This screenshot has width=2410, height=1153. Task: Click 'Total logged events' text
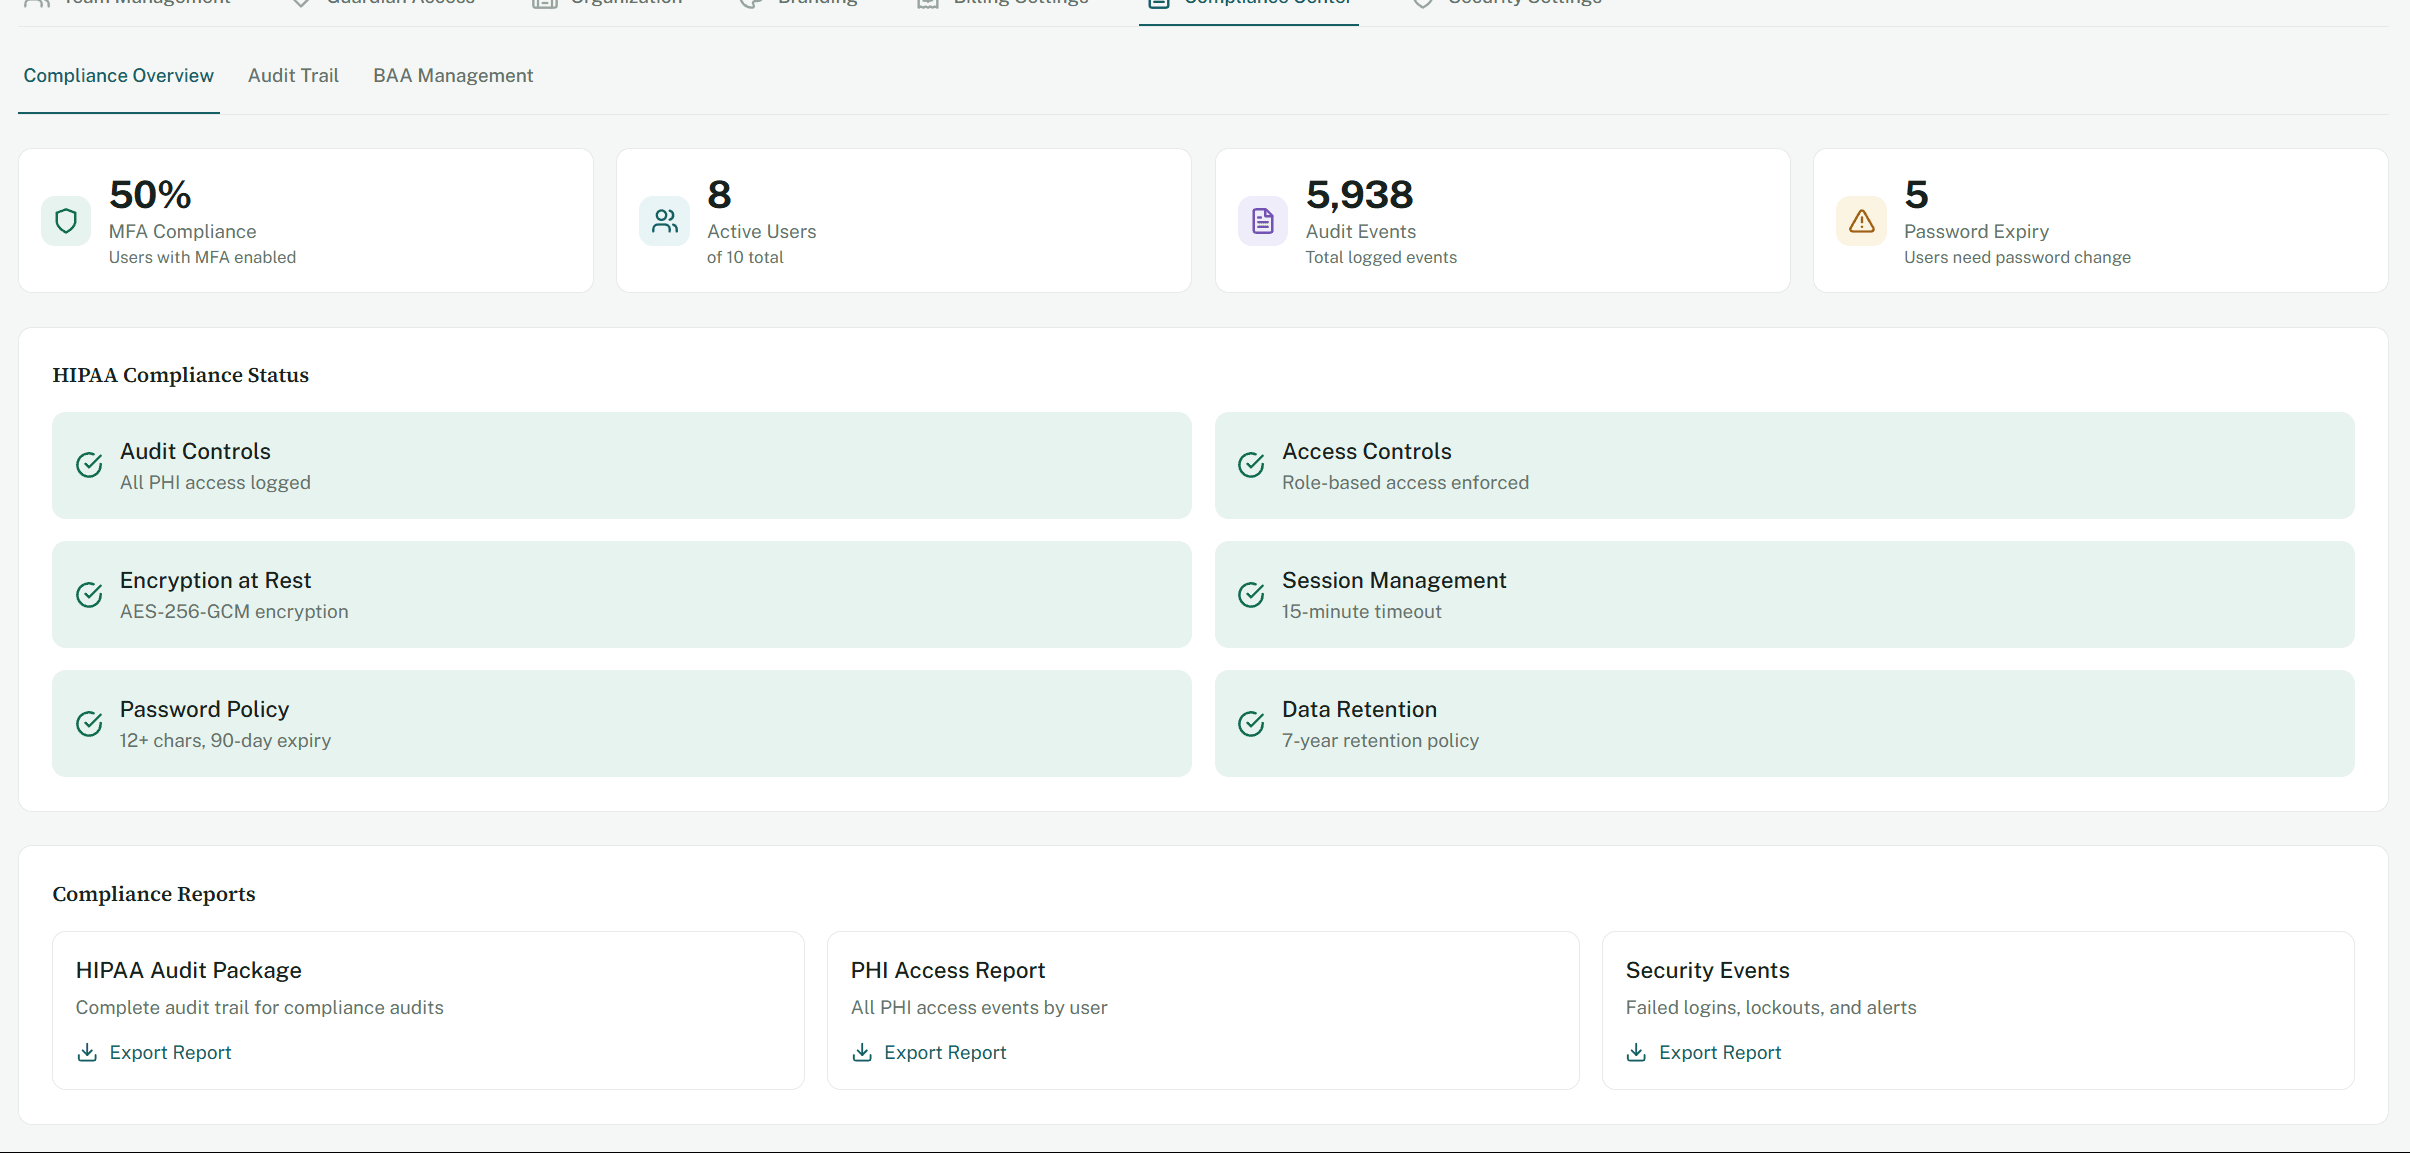point(1381,257)
